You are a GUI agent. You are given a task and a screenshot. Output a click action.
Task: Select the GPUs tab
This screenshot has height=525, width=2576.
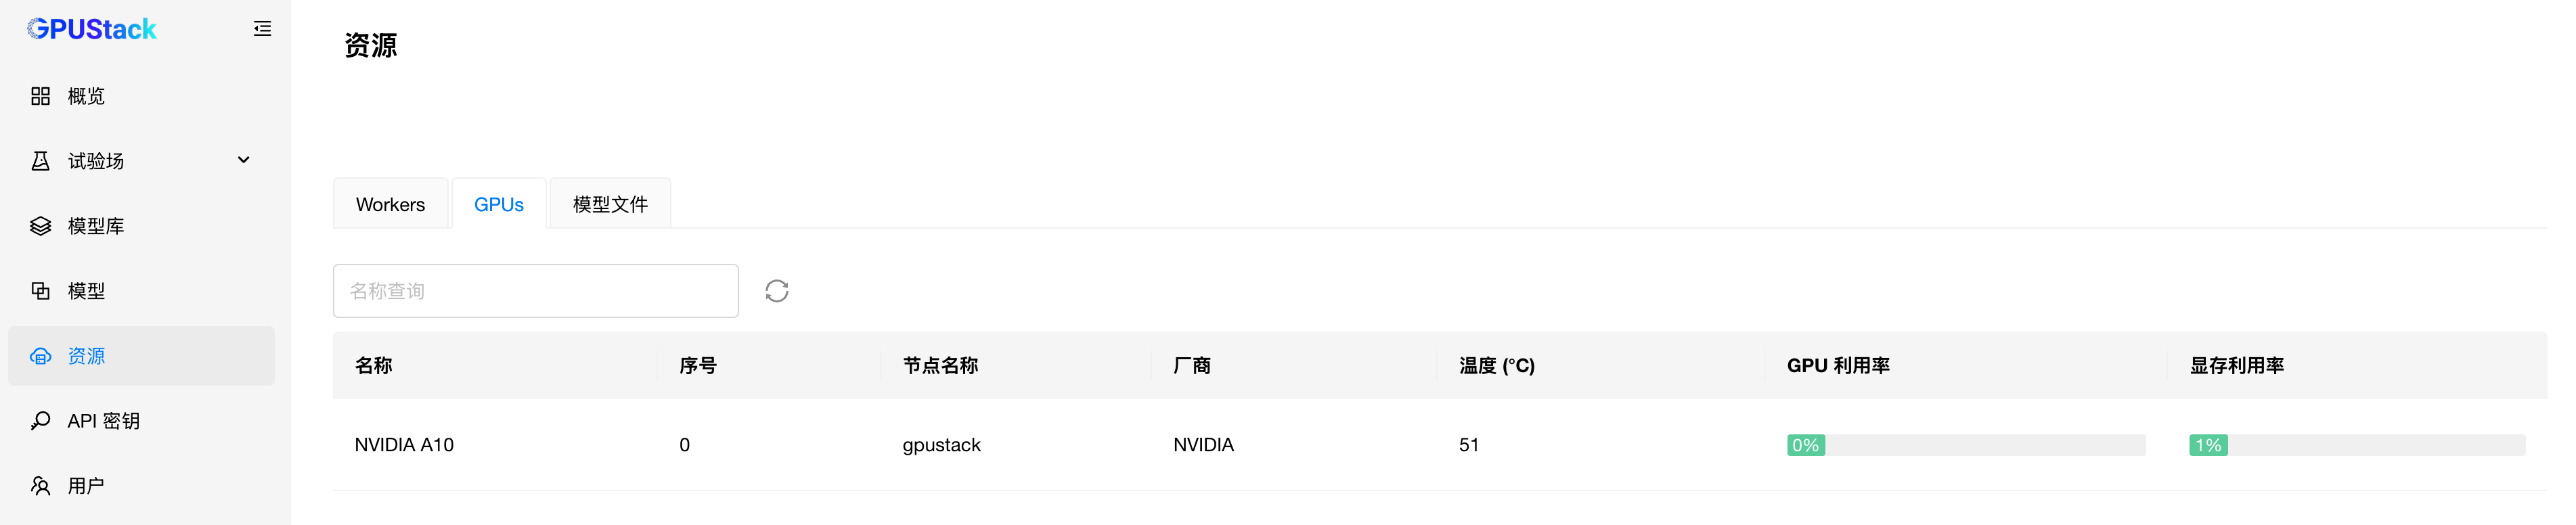[x=499, y=204]
